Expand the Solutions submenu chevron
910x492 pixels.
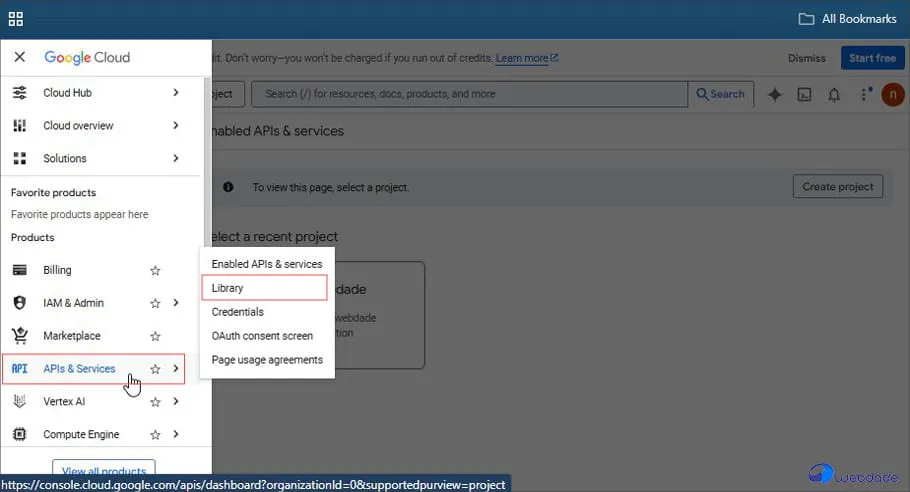pyautogui.click(x=176, y=159)
